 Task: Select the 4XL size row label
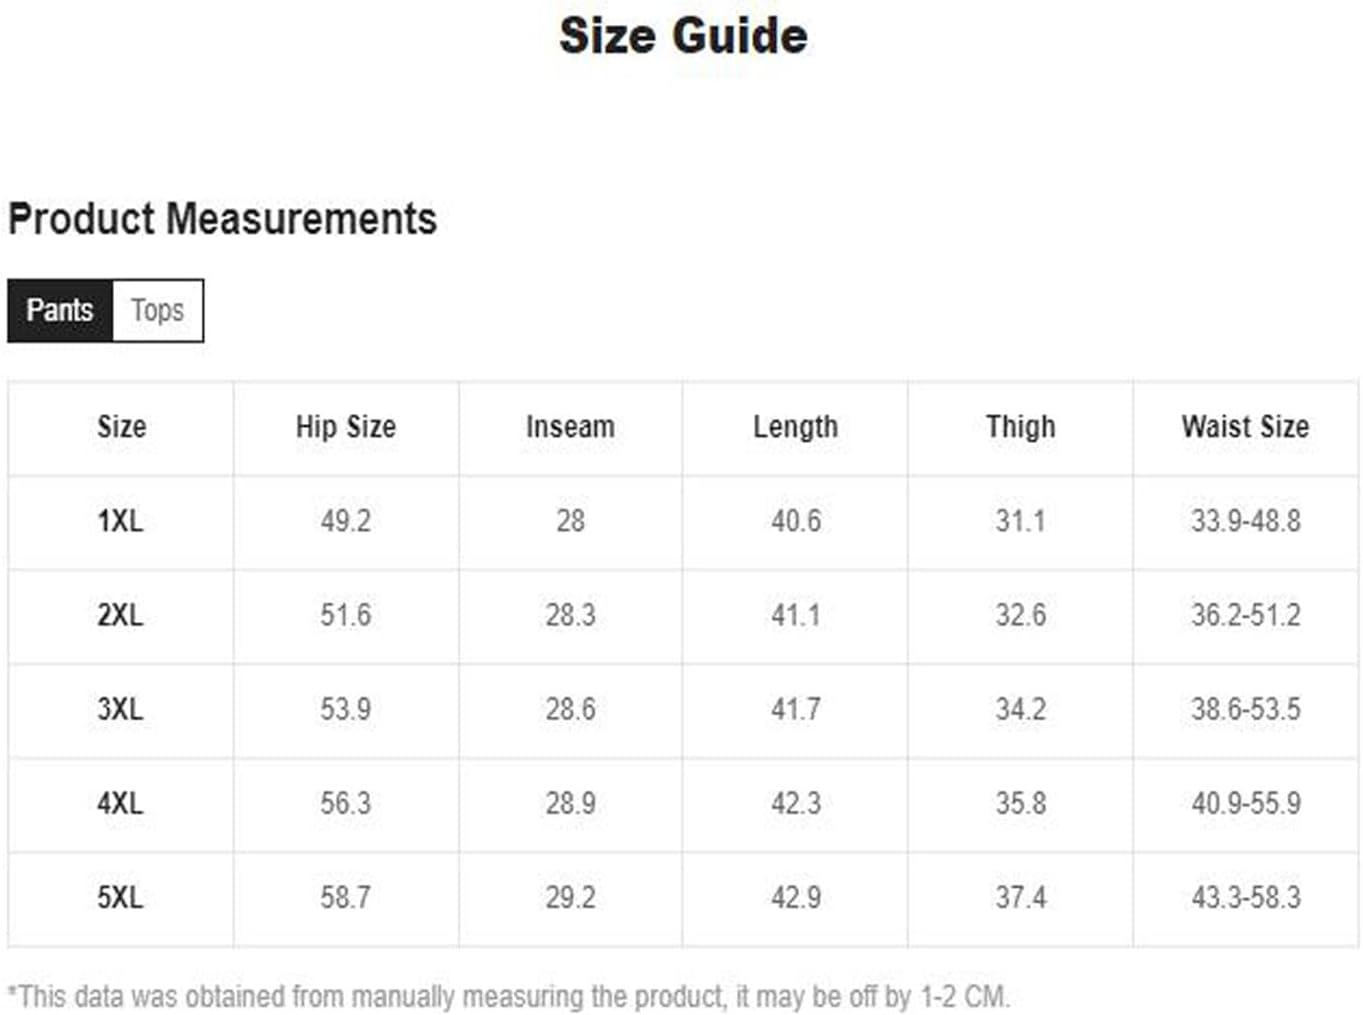pos(121,803)
